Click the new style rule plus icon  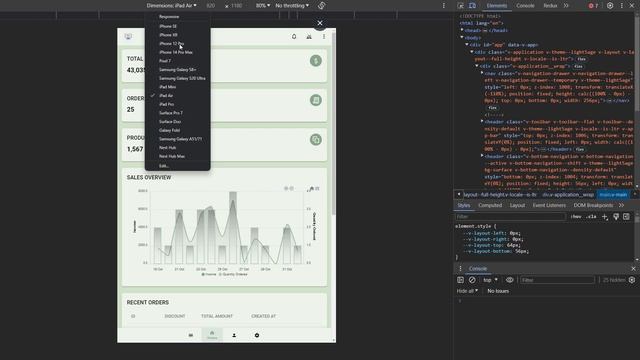(605, 217)
